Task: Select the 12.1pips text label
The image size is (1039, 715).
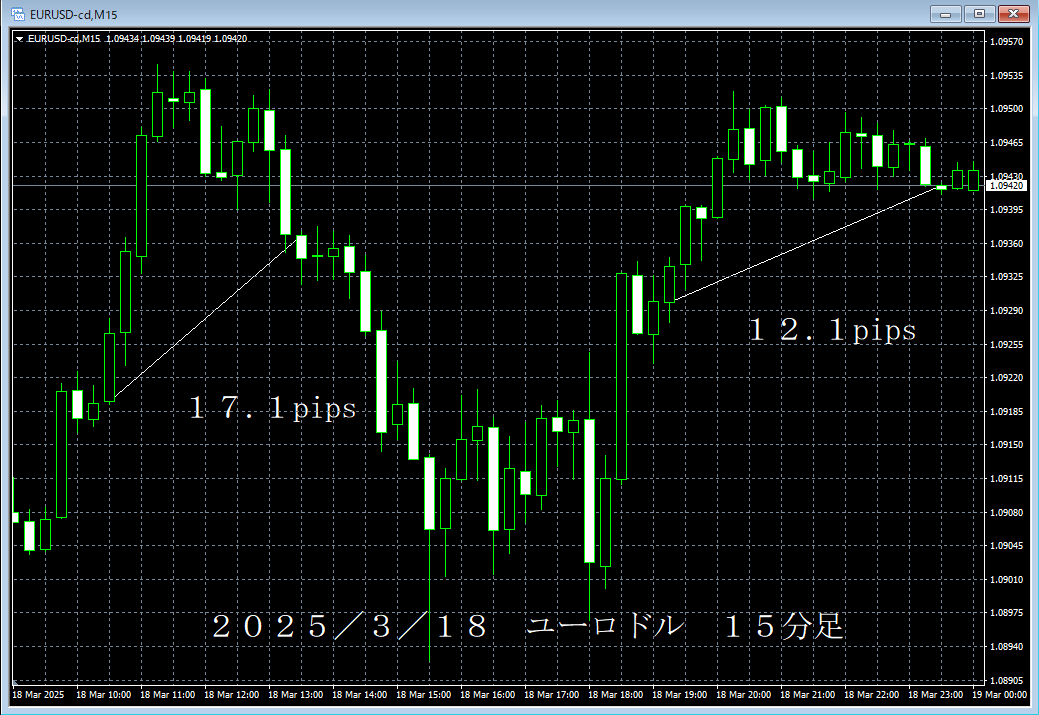Action: [833, 331]
